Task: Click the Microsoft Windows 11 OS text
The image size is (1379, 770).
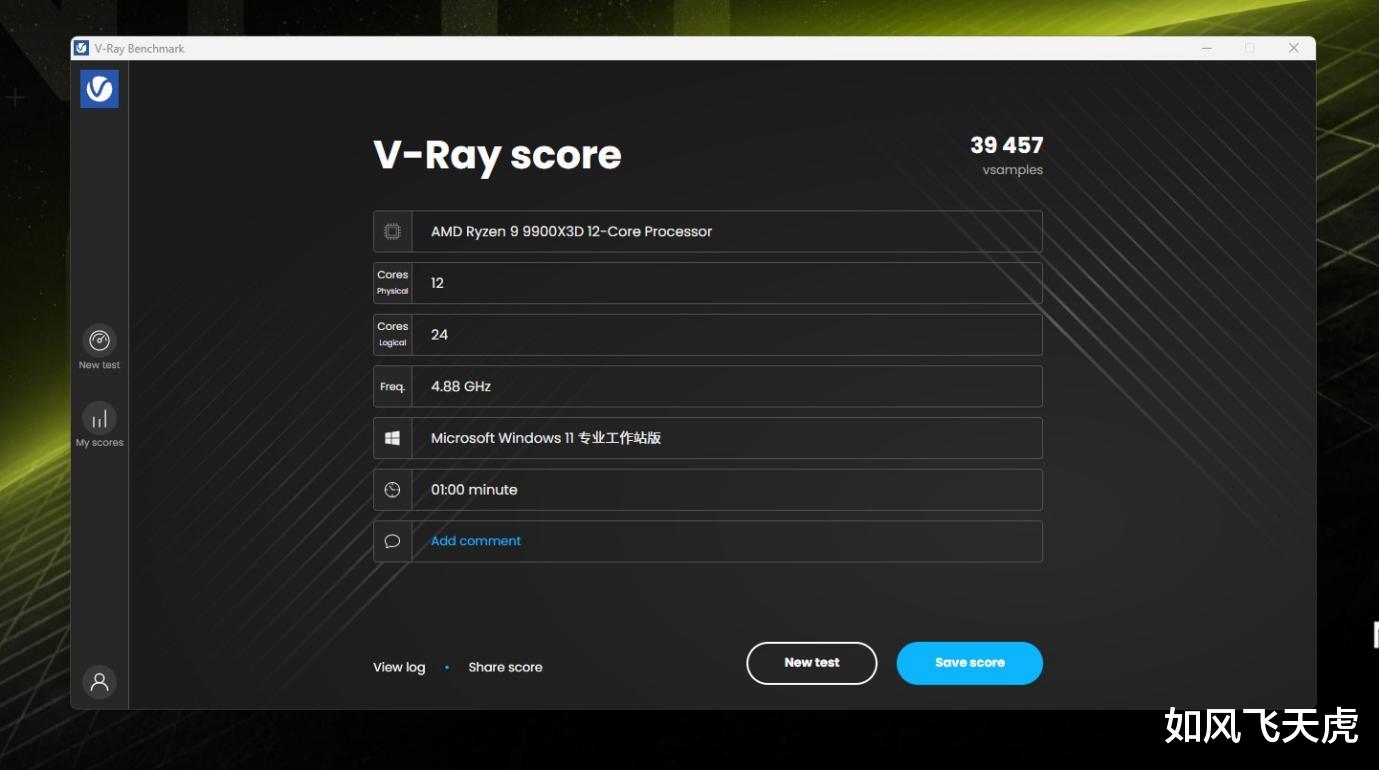Action: pyautogui.click(x=546, y=438)
